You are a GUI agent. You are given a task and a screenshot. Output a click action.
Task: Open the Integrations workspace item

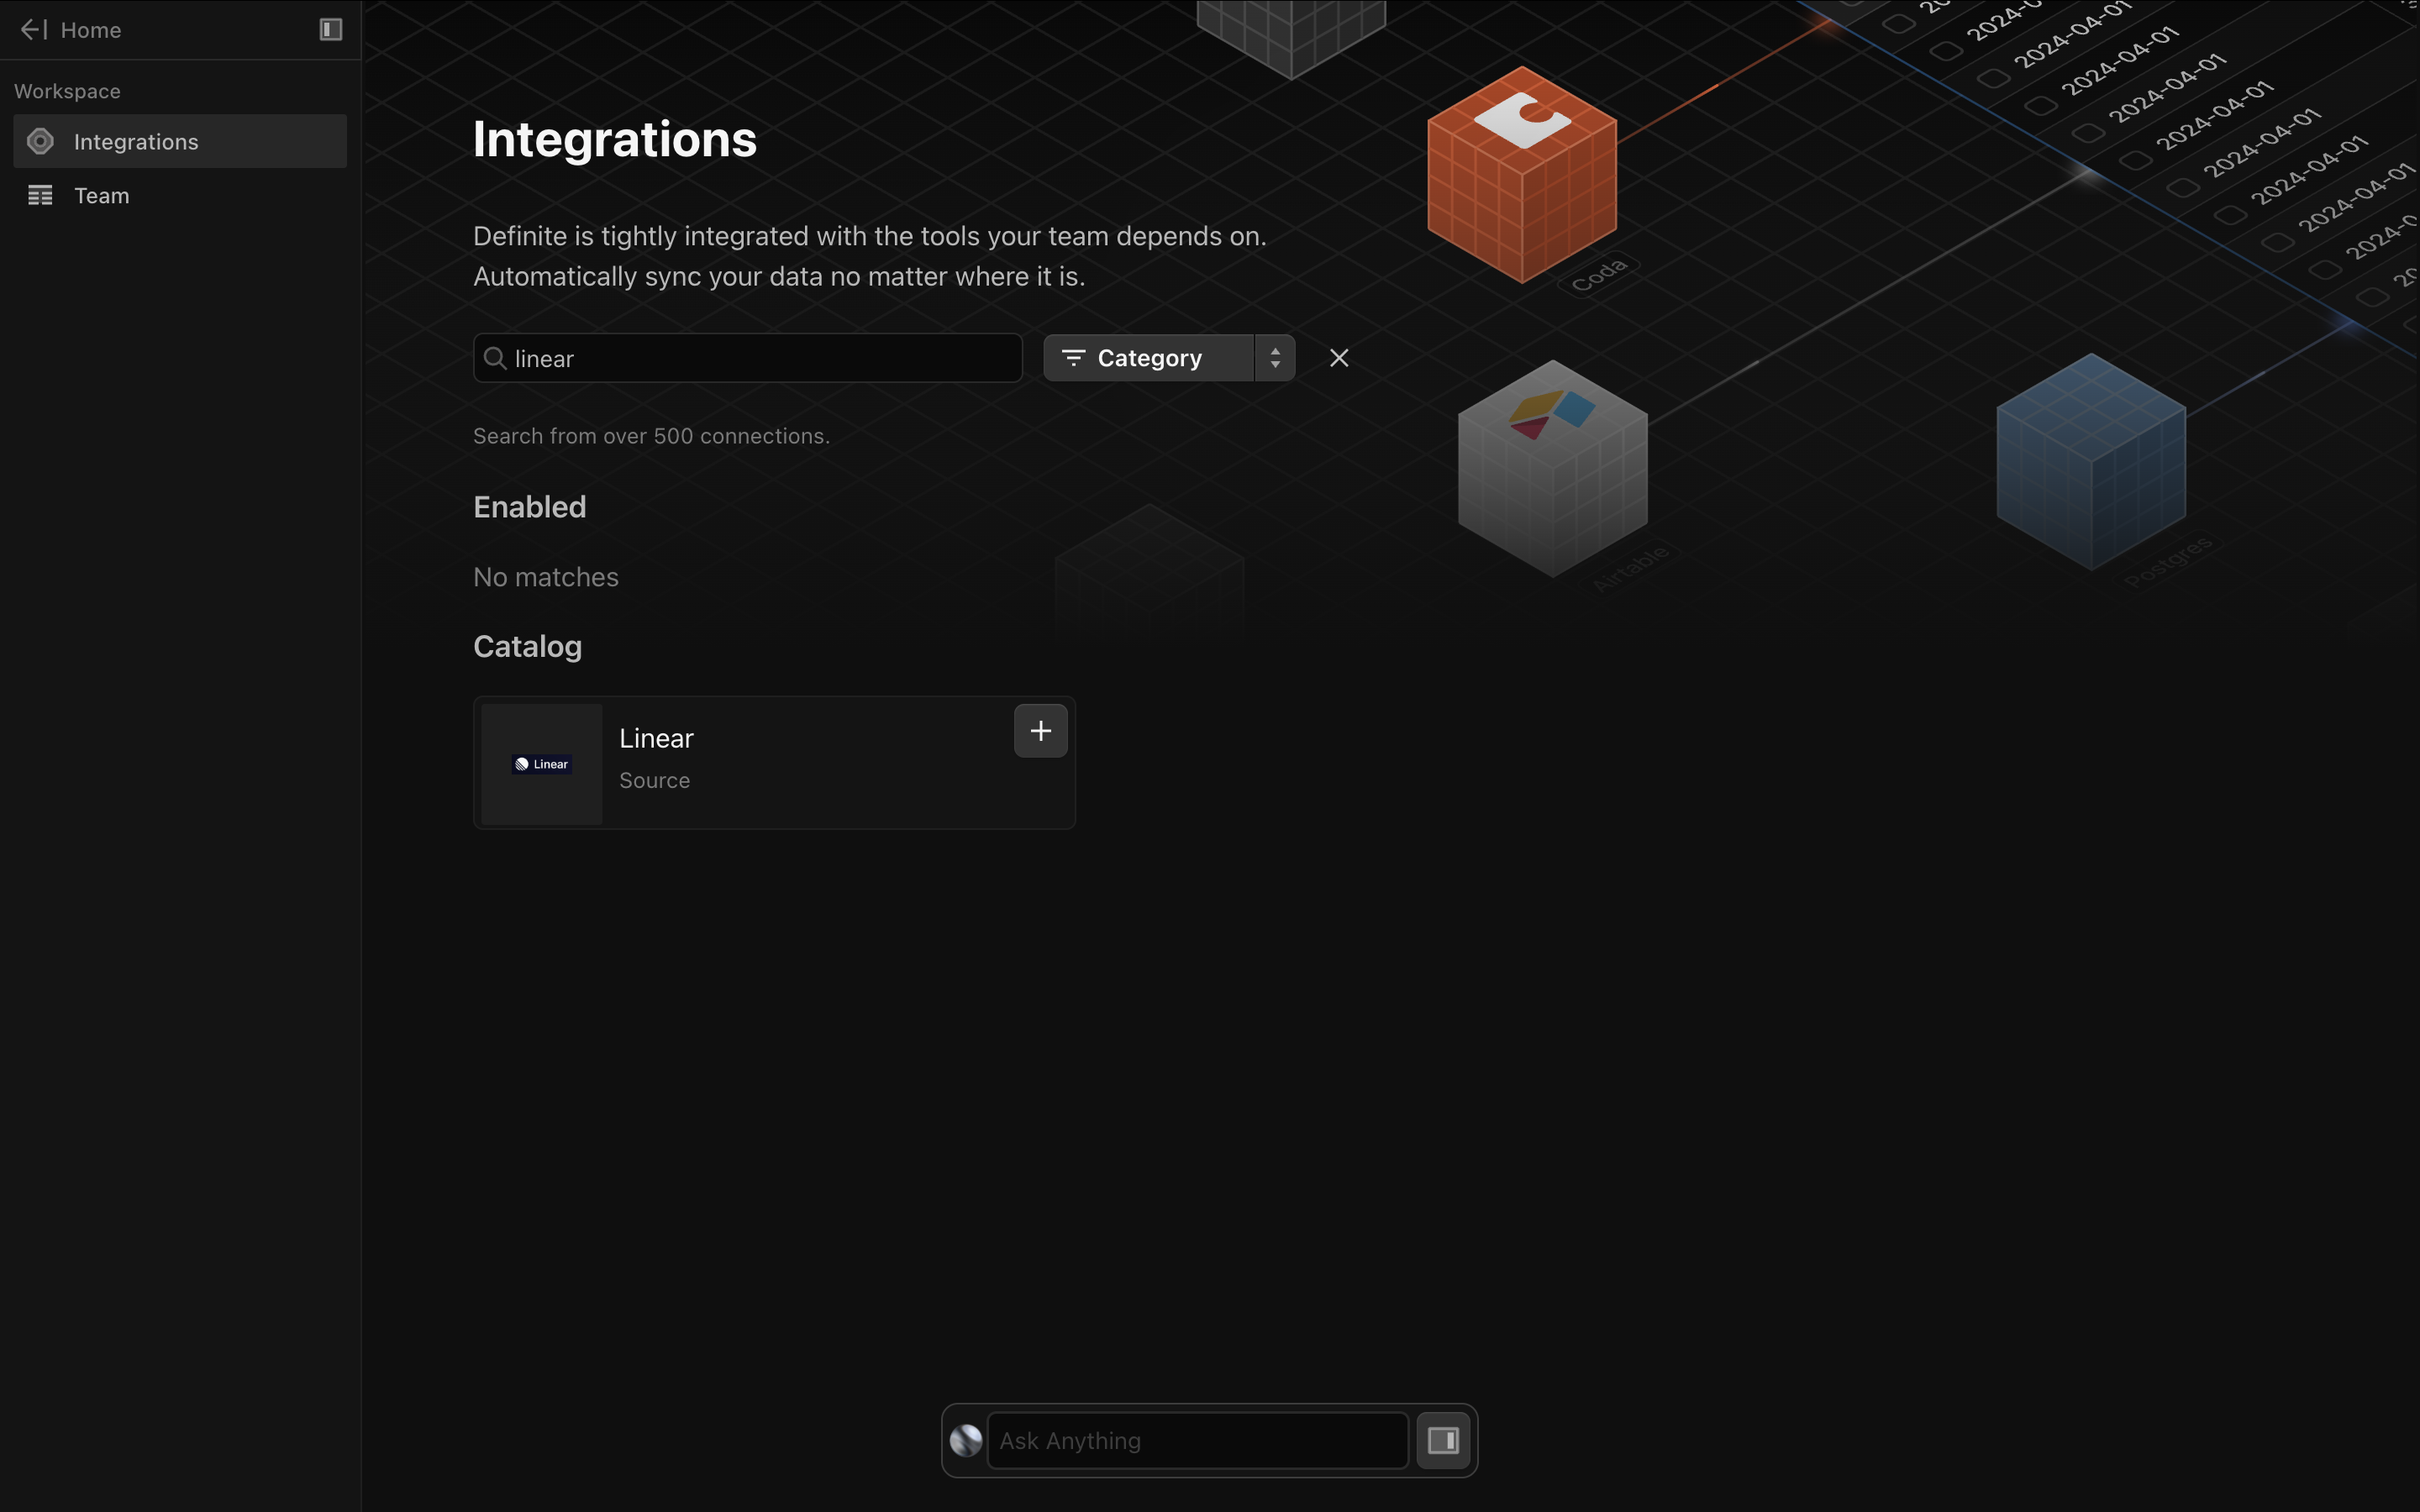[136, 142]
